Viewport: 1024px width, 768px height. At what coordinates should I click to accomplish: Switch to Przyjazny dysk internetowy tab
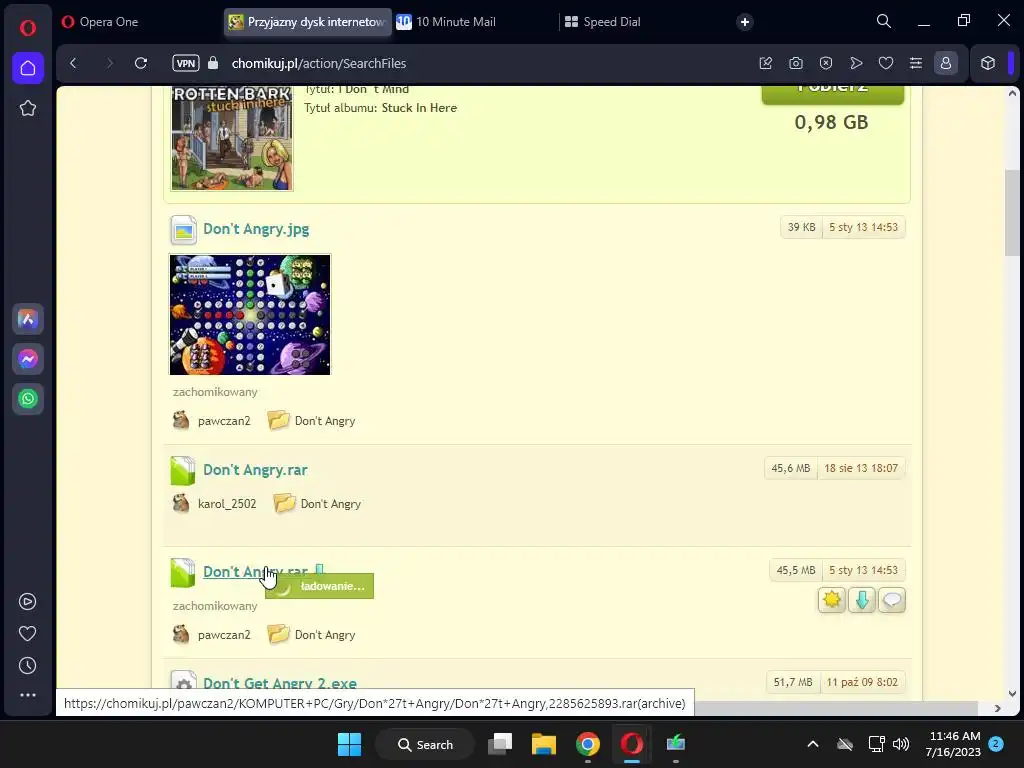click(308, 22)
